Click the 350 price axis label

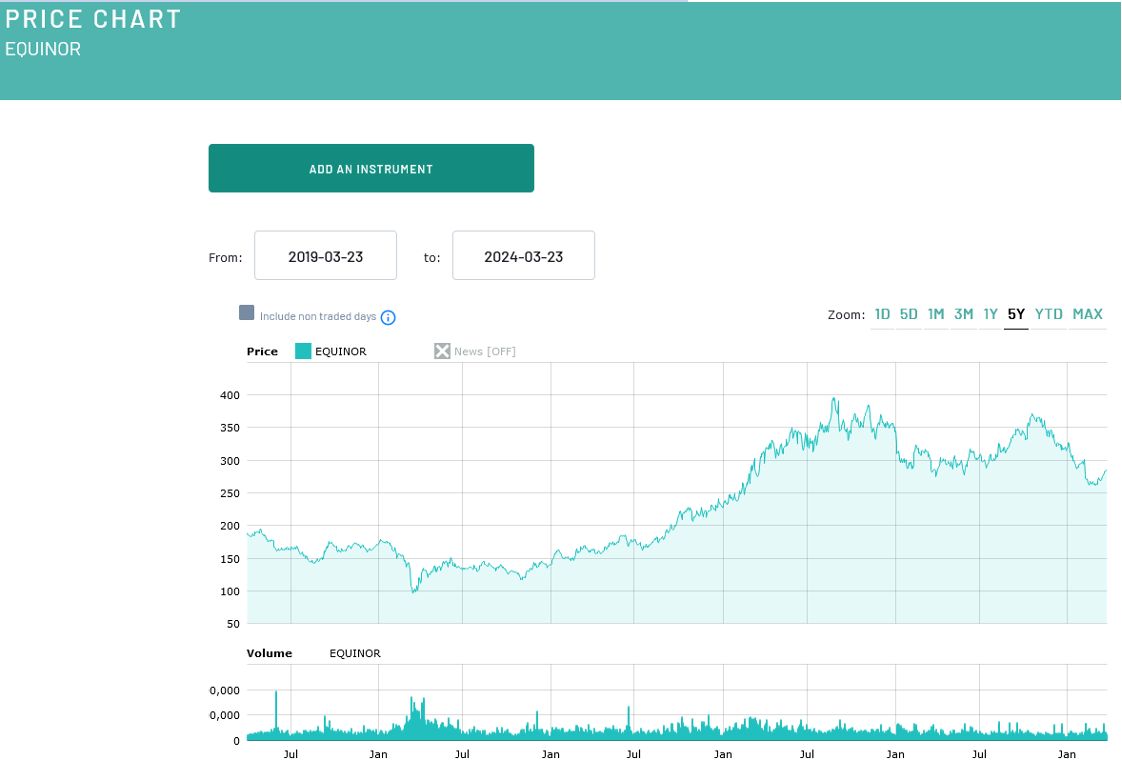pos(230,428)
